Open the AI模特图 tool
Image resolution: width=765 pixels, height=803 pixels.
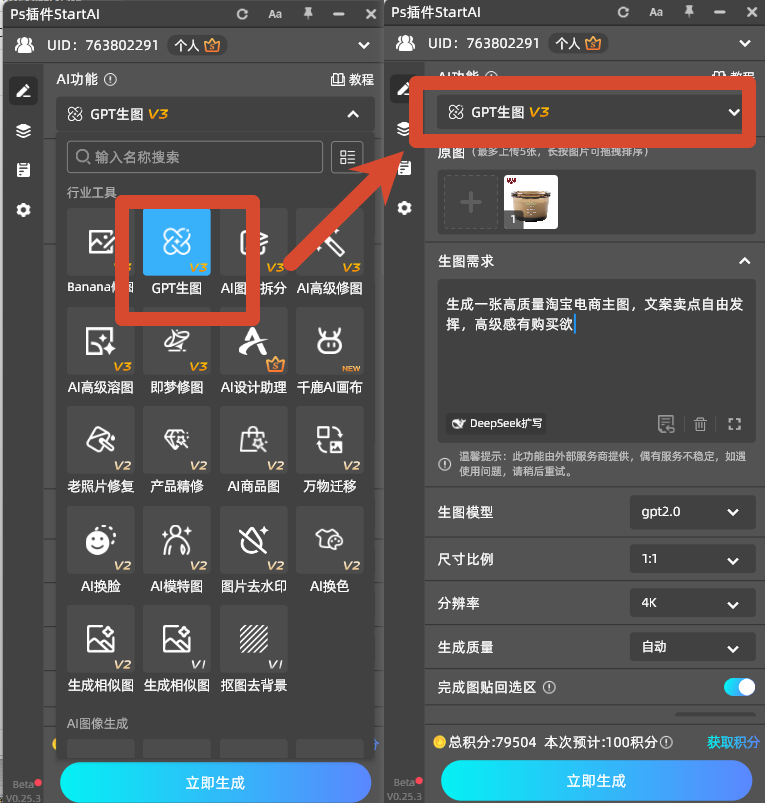pos(177,540)
